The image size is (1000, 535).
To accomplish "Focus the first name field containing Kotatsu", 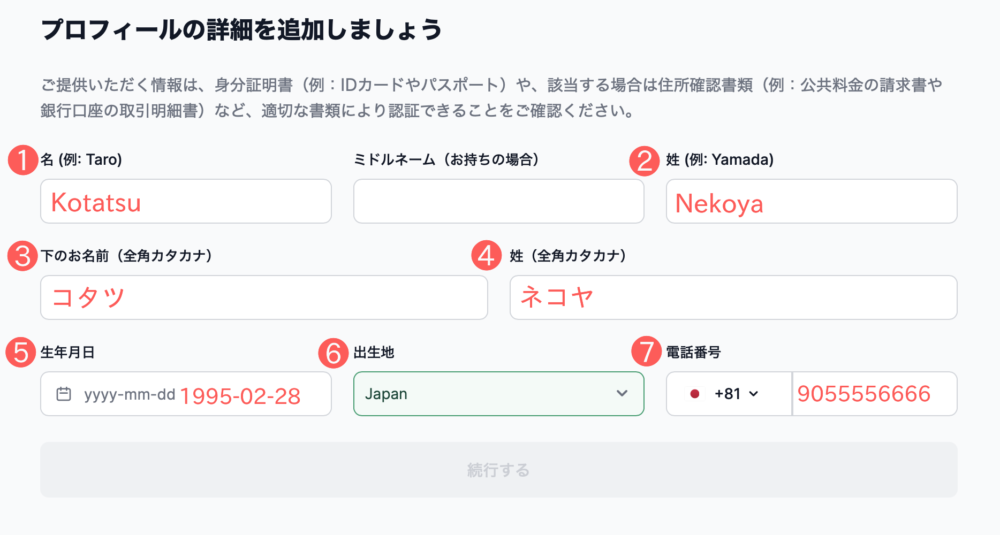I will 186,202.
